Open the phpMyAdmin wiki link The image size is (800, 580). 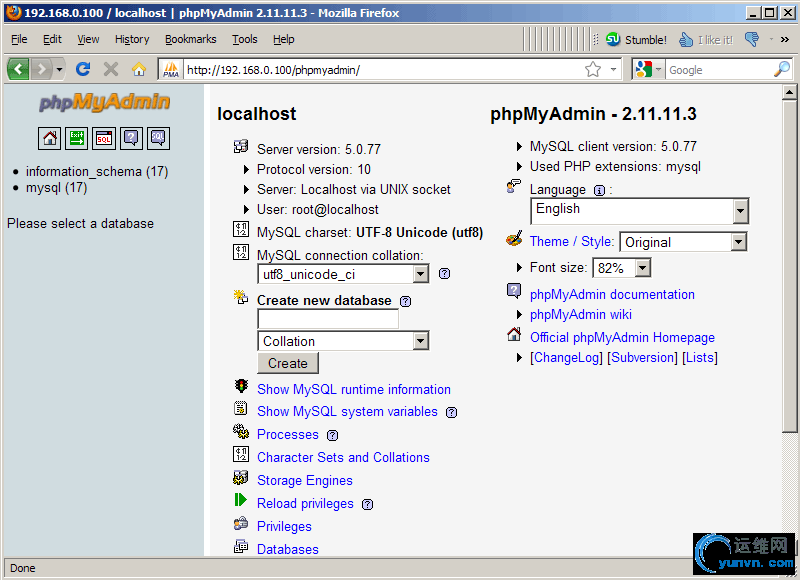pos(581,314)
